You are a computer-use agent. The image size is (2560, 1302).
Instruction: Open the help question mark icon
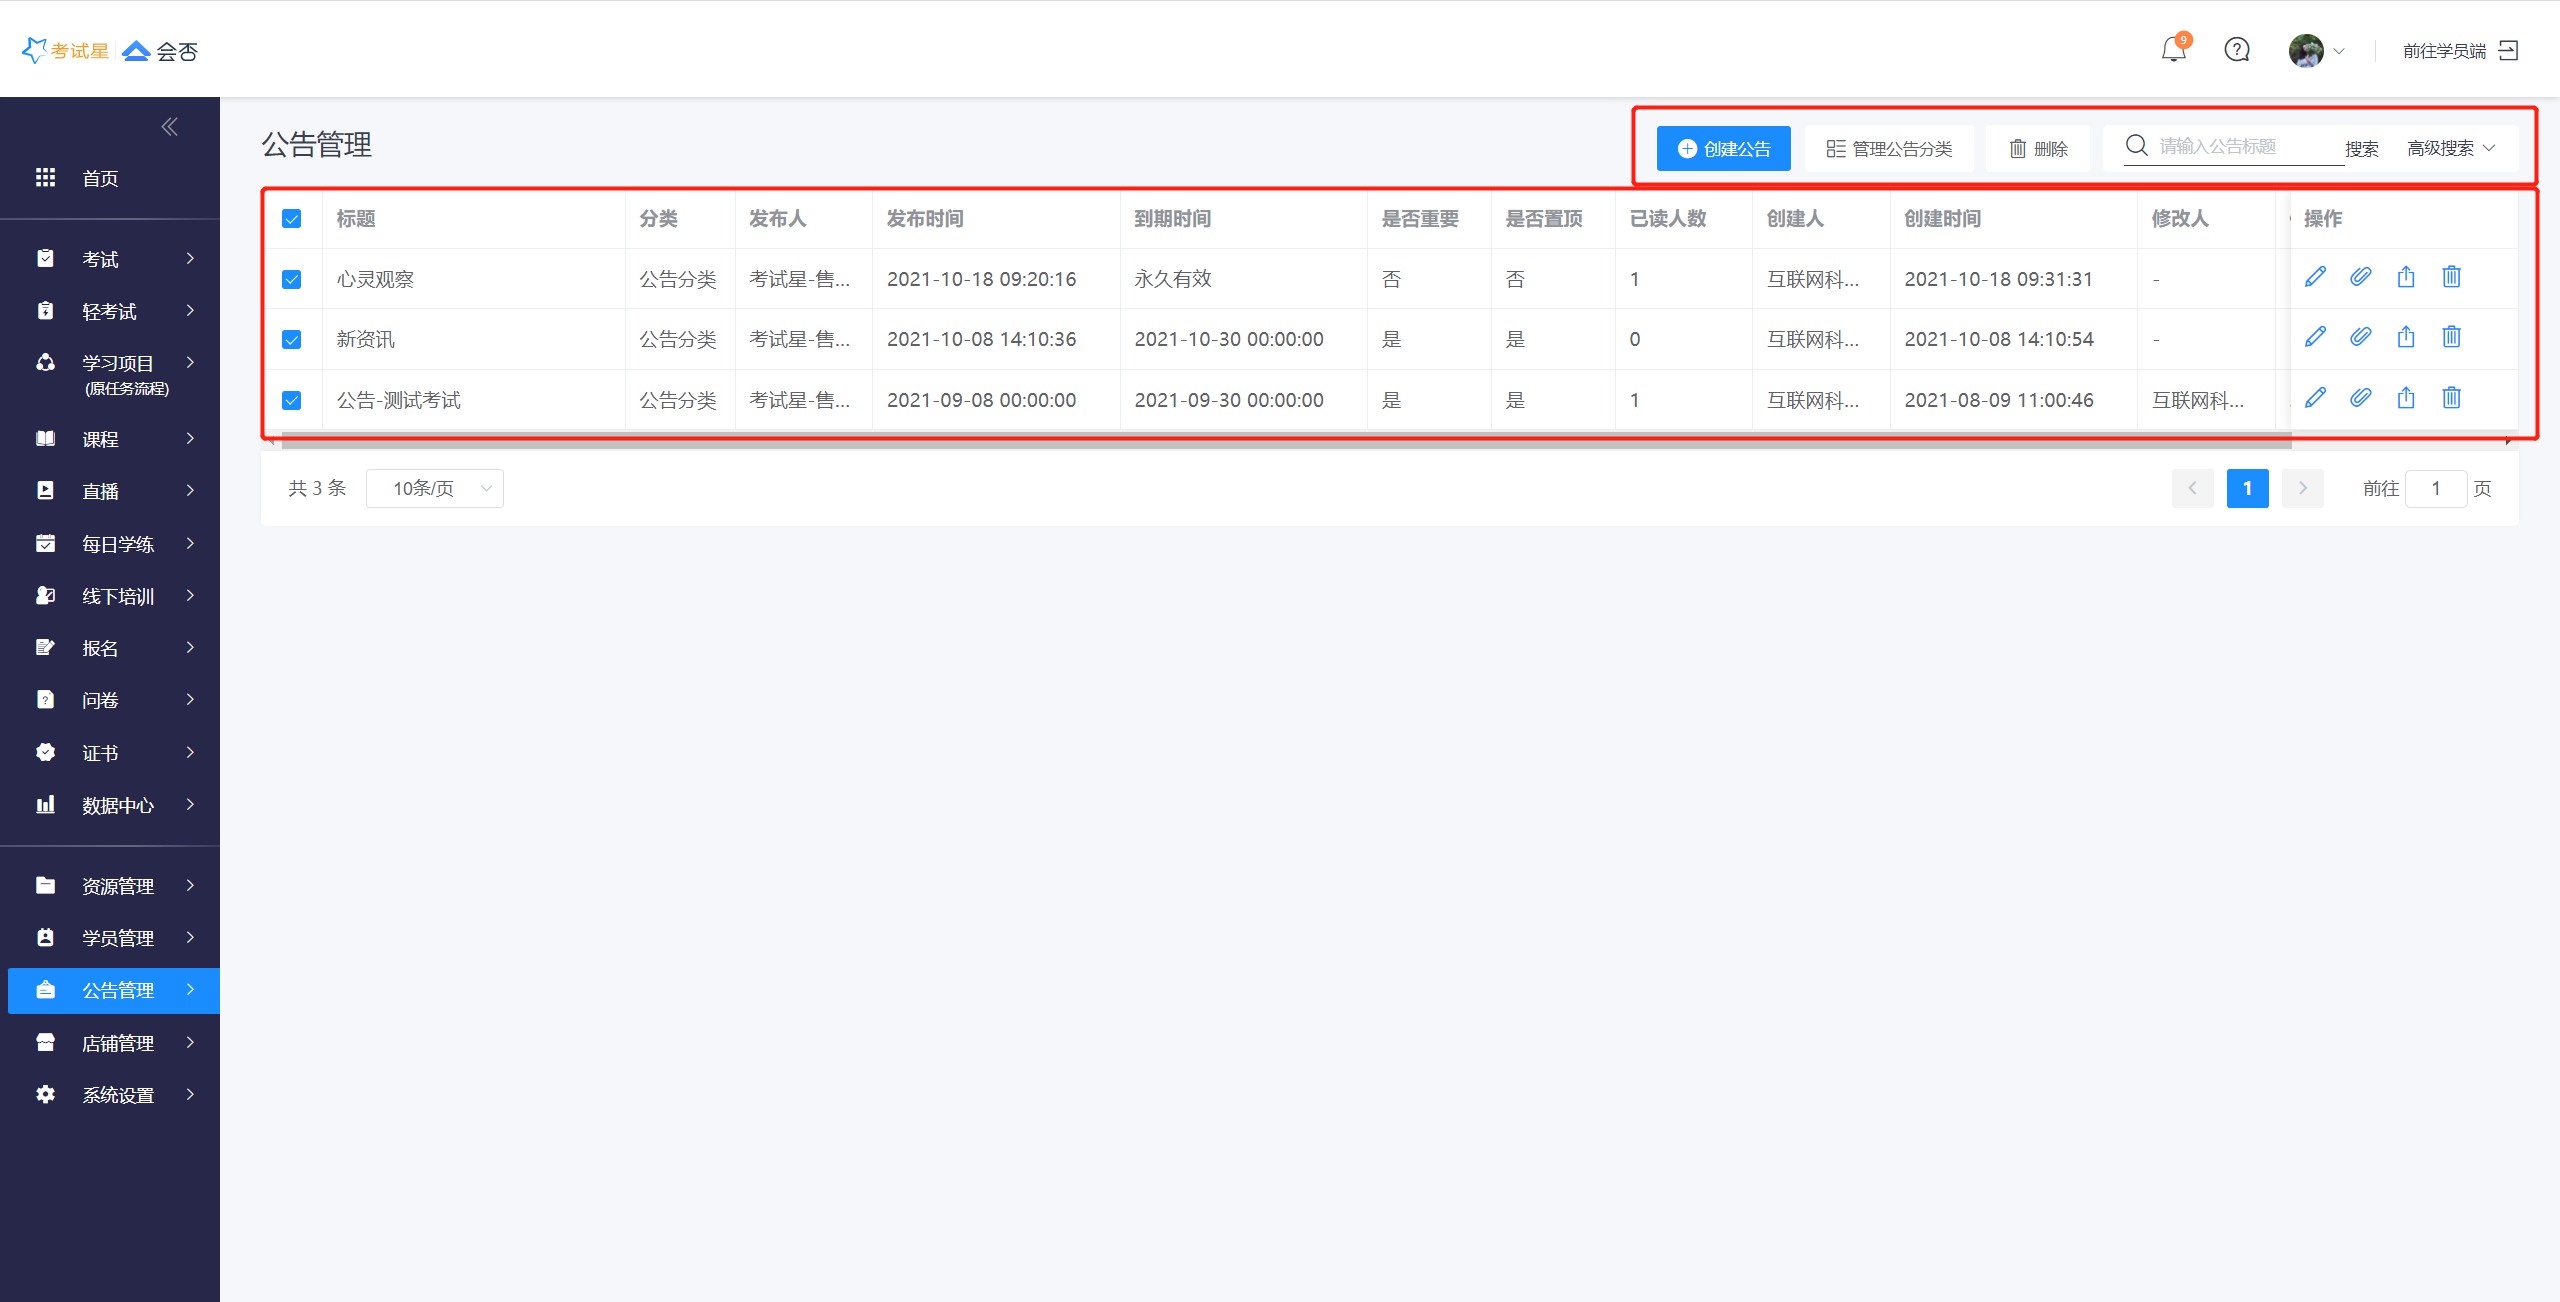[x=2237, y=49]
